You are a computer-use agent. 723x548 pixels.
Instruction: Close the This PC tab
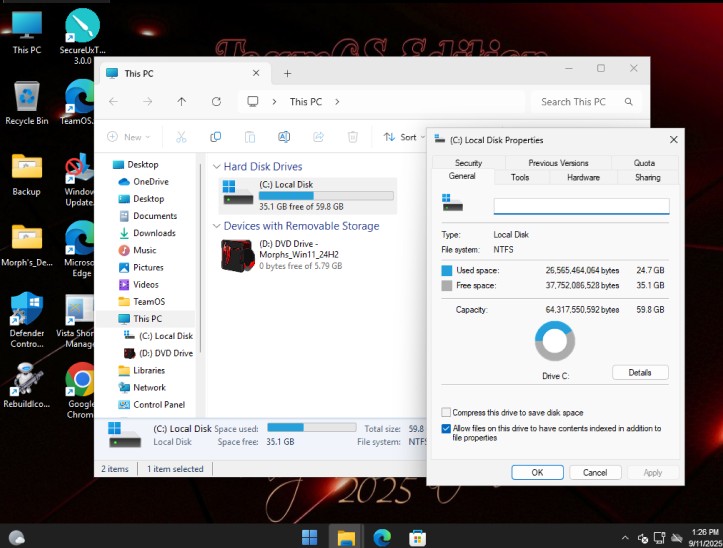point(256,73)
